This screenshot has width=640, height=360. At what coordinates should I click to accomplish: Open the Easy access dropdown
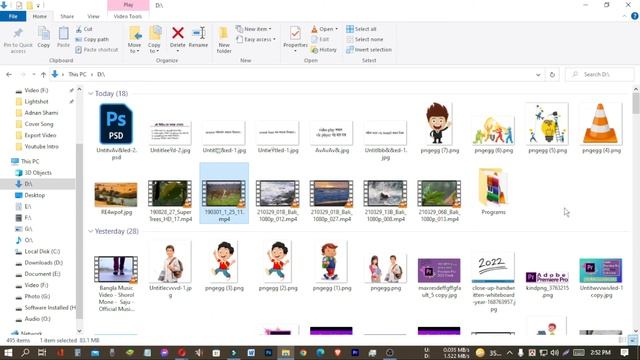(x=256, y=39)
